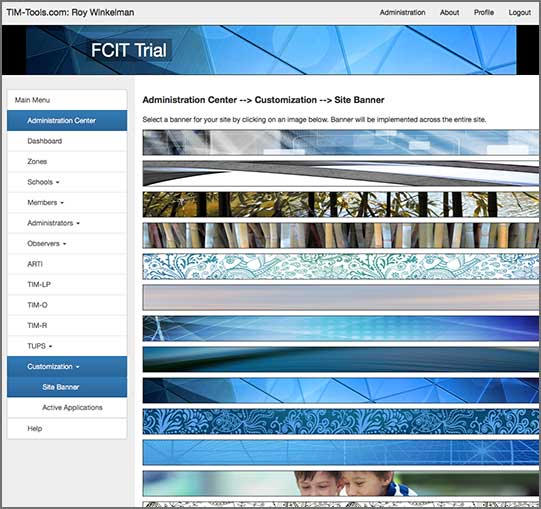The height and width of the screenshot is (509, 541).
Task: Collapse the Customization menu
Action: click(x=67, y=366)
